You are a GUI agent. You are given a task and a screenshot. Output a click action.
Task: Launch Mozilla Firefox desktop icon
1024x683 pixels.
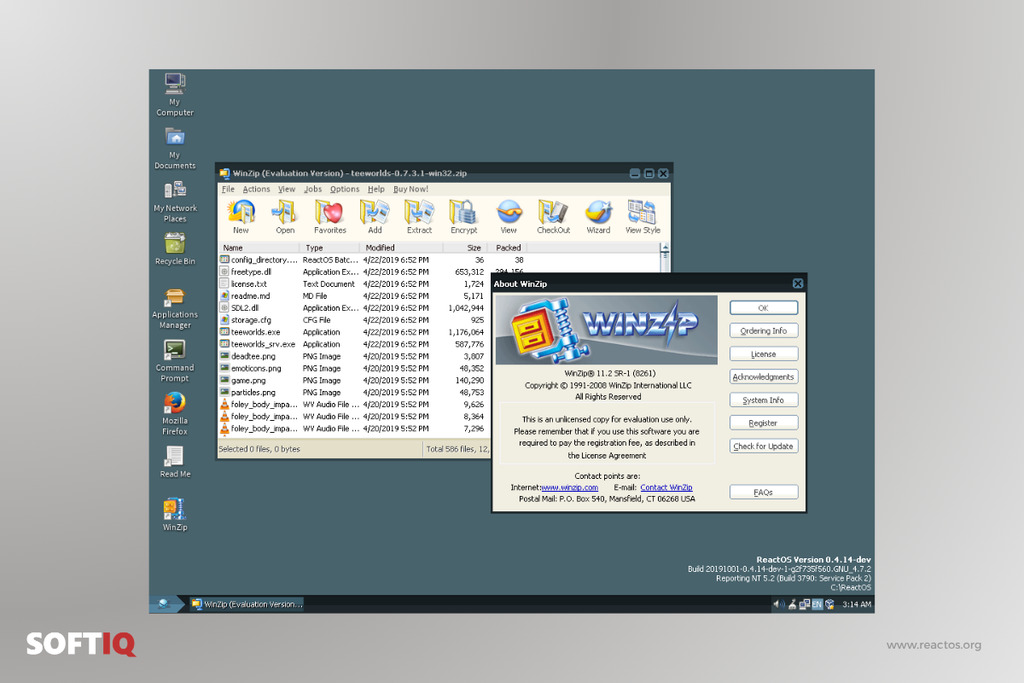click(174, 413)
